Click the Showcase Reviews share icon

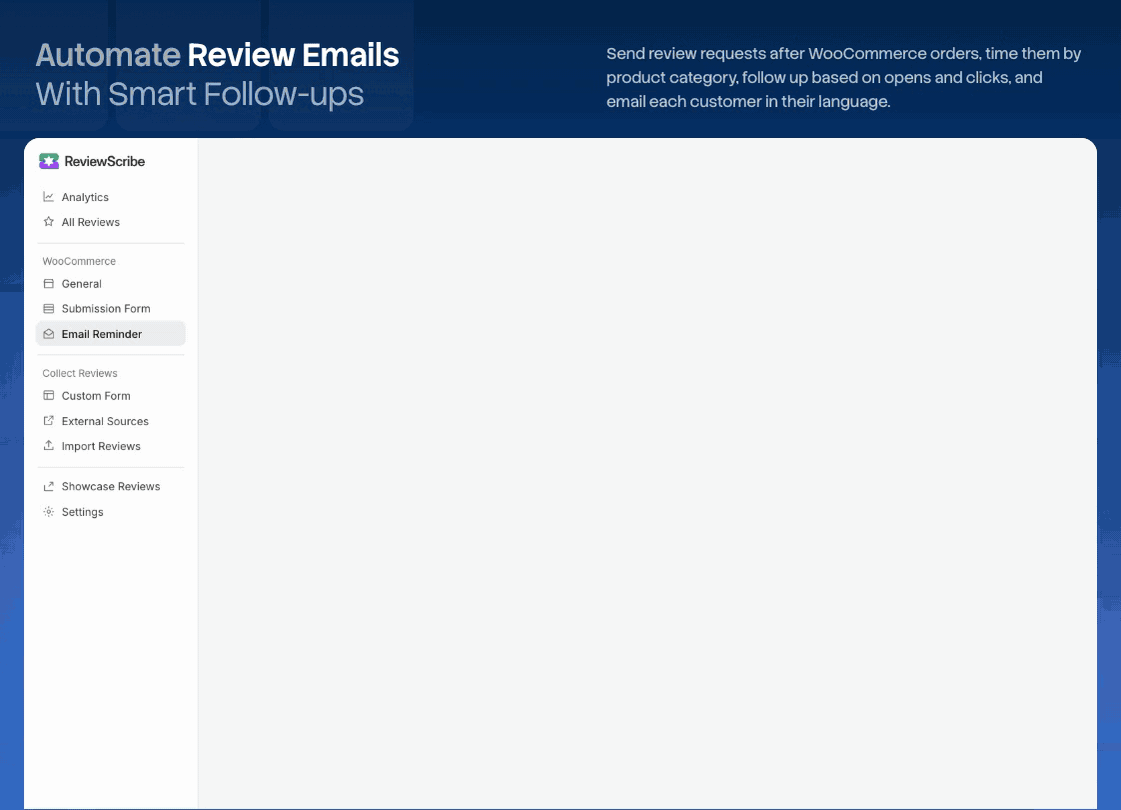pos(49,486)
